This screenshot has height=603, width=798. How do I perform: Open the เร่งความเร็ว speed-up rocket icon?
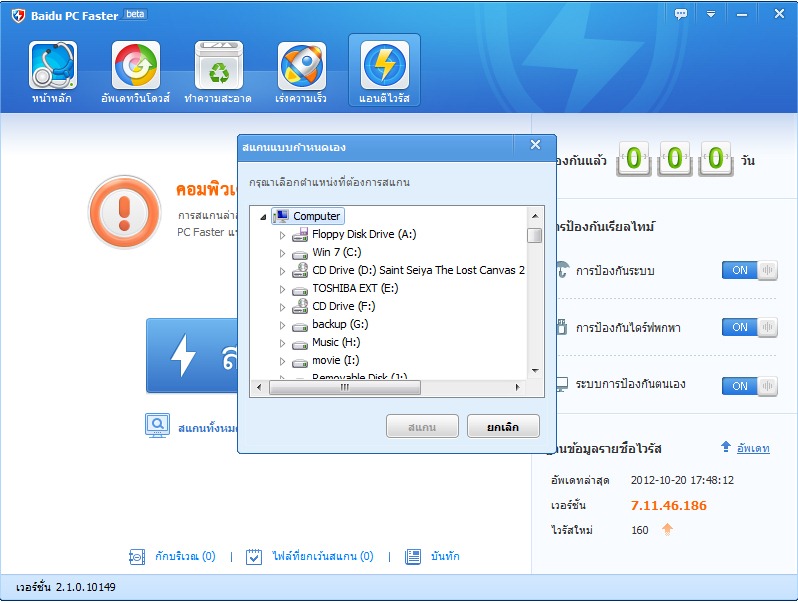pyautogui.click(x=301, y=66)
